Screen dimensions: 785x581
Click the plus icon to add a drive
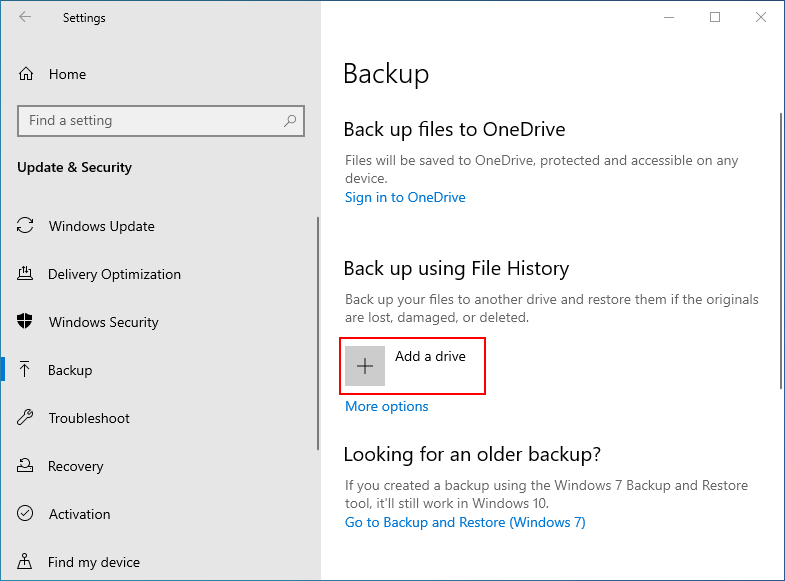[365, 366]
